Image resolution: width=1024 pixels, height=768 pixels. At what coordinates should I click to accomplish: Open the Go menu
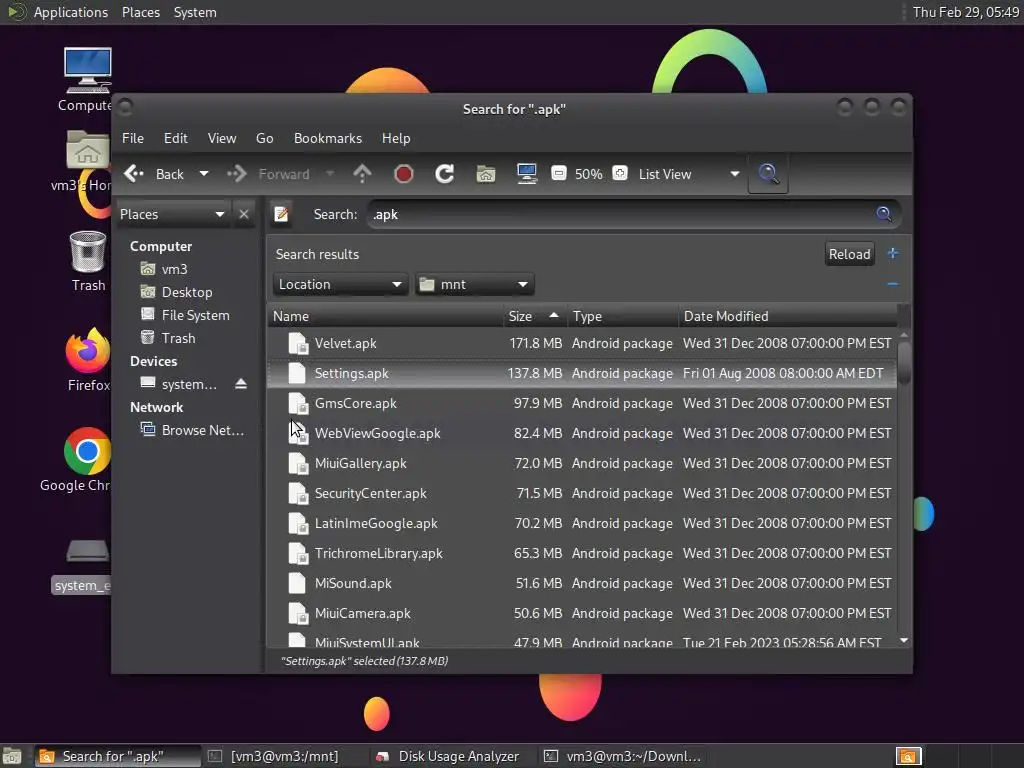click(264, 138)
